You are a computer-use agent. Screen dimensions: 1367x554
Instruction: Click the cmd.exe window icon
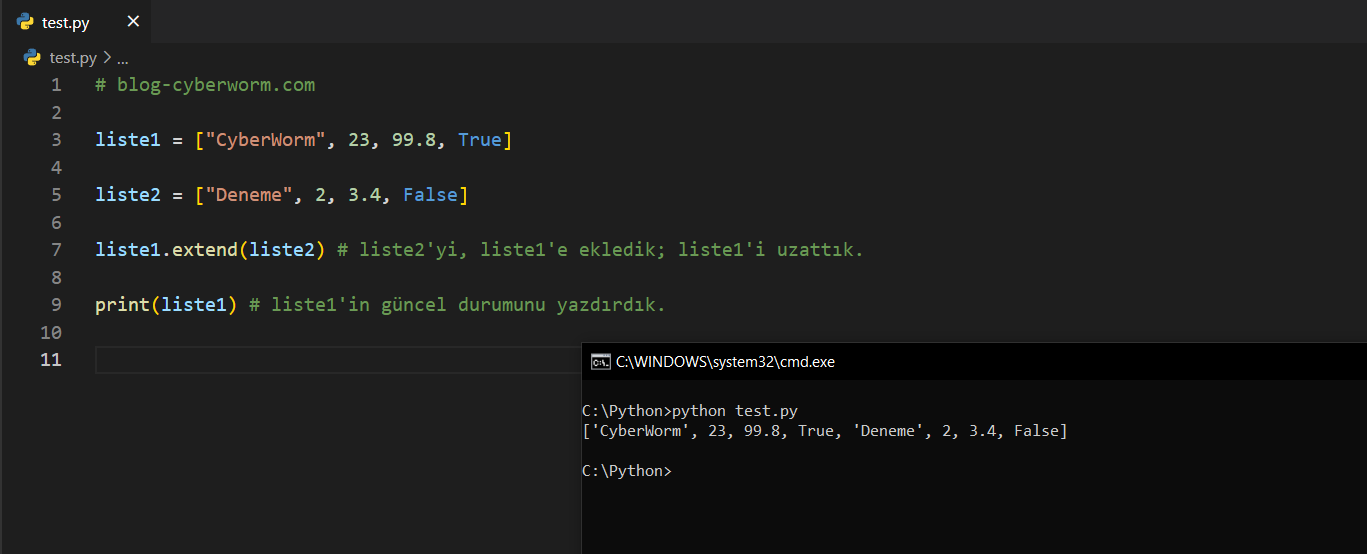click(600, 362)
